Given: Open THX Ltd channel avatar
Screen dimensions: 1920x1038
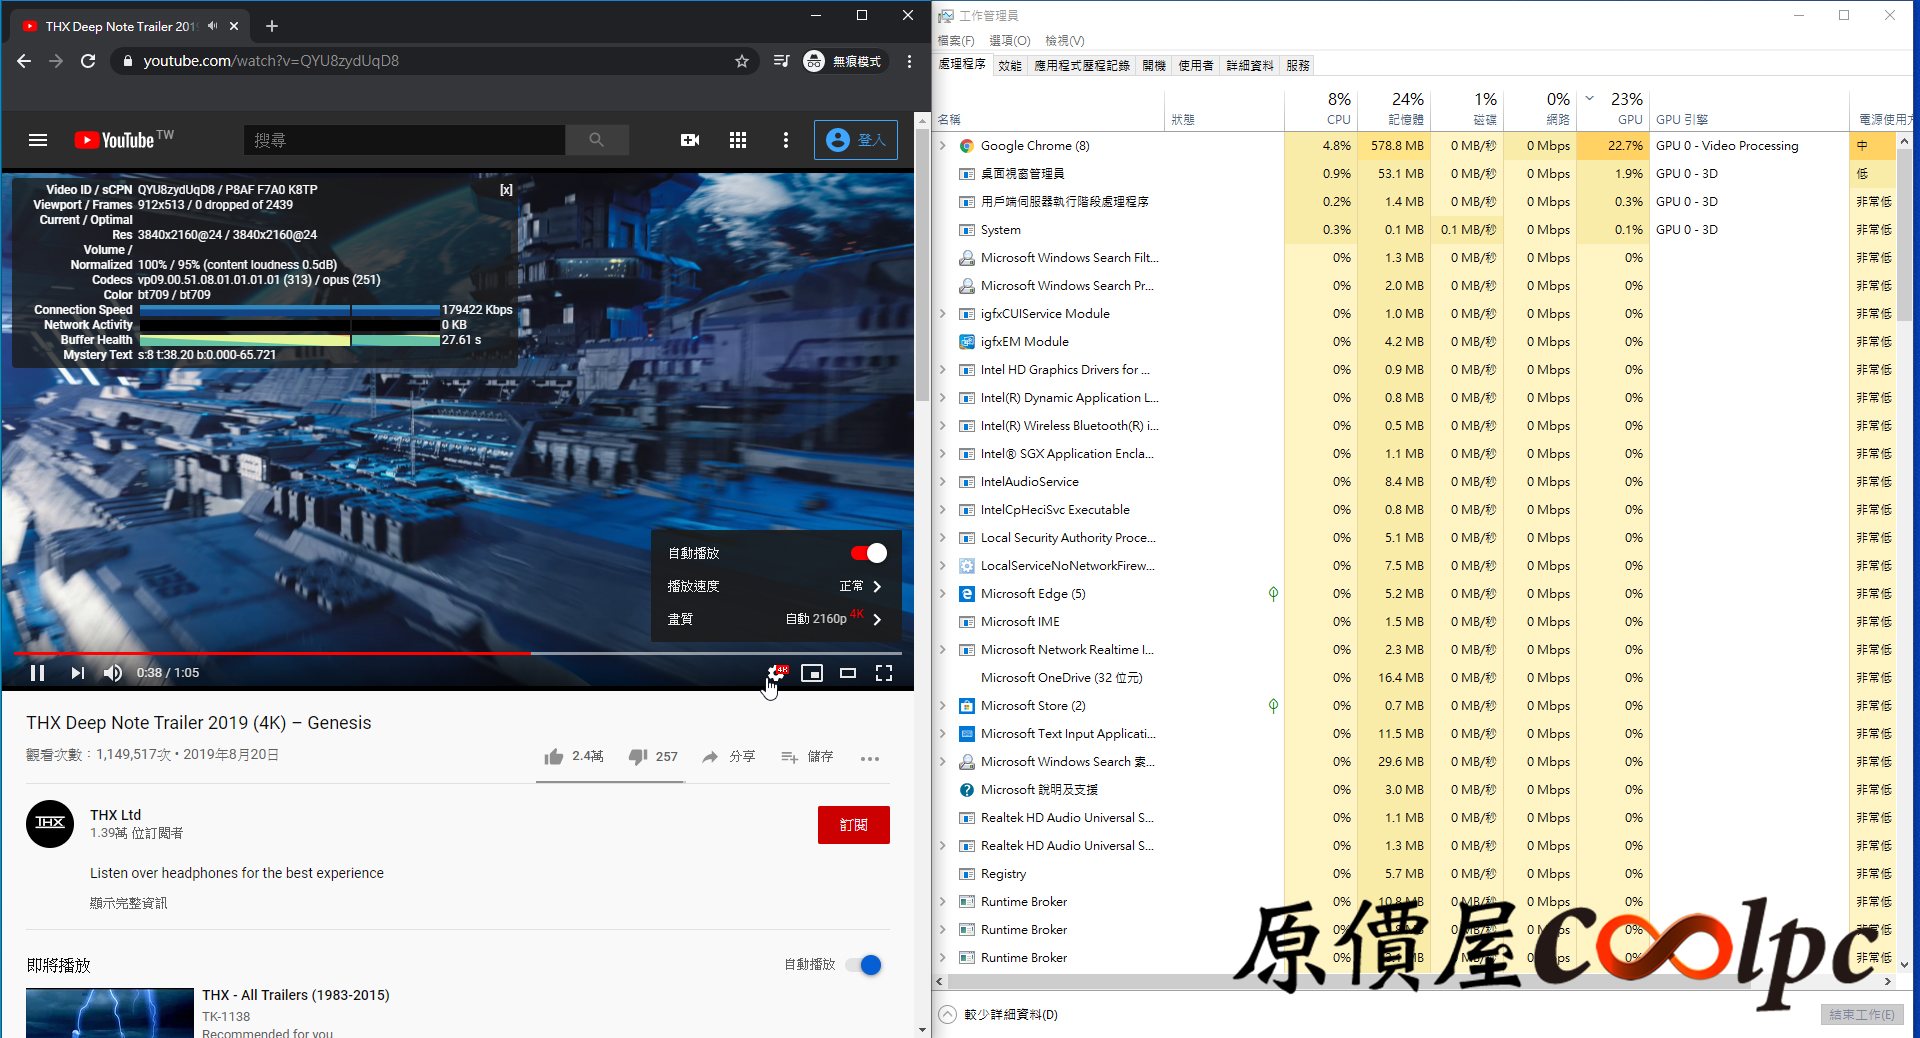Looking at the screenshot, I should (x=50, y=824).
